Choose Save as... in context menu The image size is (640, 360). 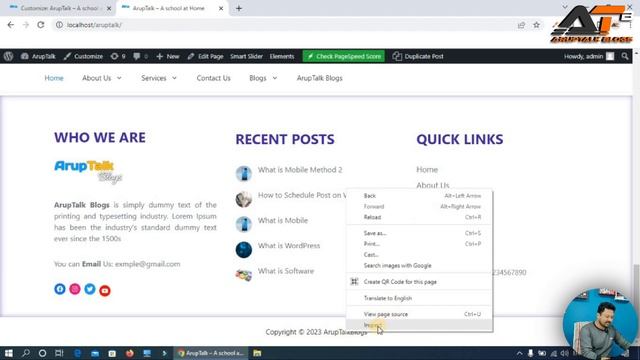point(420,233)
